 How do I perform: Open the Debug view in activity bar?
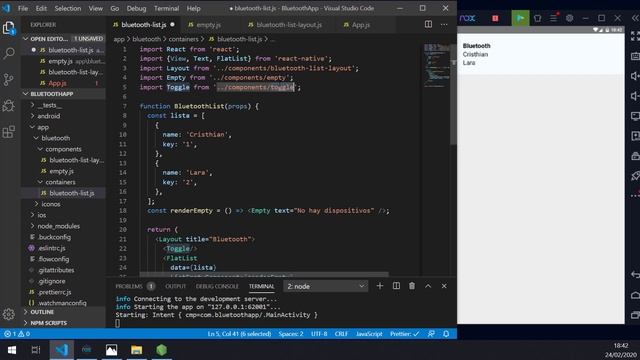9,106
